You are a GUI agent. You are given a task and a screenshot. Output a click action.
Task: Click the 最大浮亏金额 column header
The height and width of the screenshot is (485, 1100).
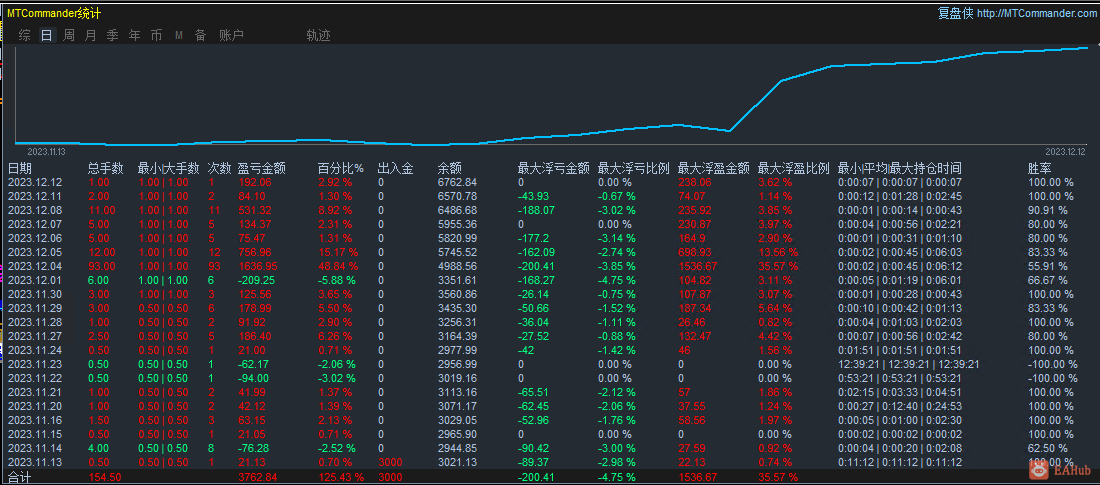coord(553,168)
